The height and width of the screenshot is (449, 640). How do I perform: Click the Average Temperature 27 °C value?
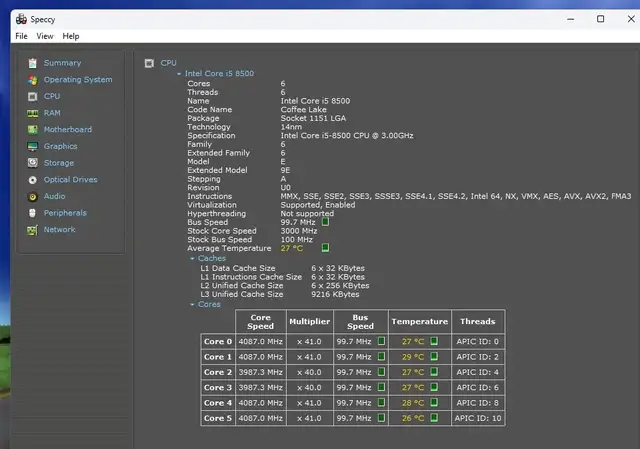291,248
